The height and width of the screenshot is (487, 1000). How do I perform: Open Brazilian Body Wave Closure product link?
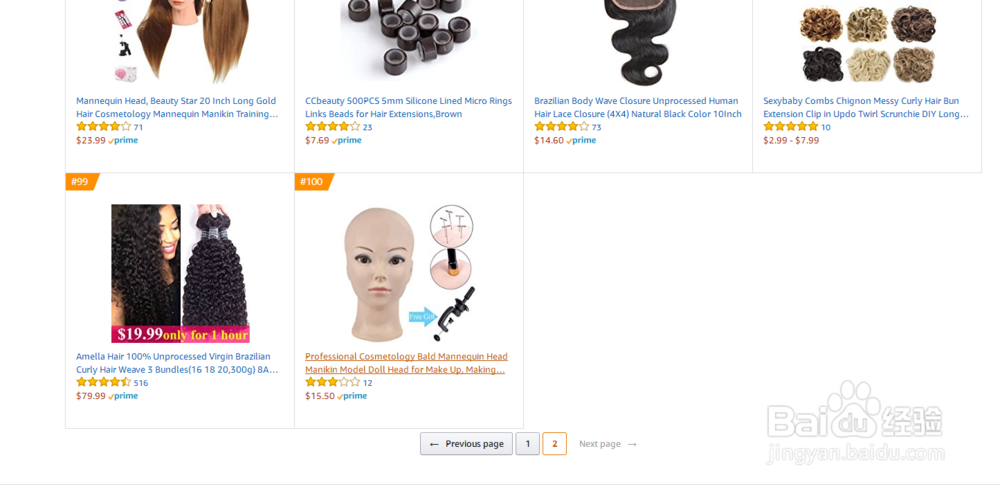pos(638,107)
